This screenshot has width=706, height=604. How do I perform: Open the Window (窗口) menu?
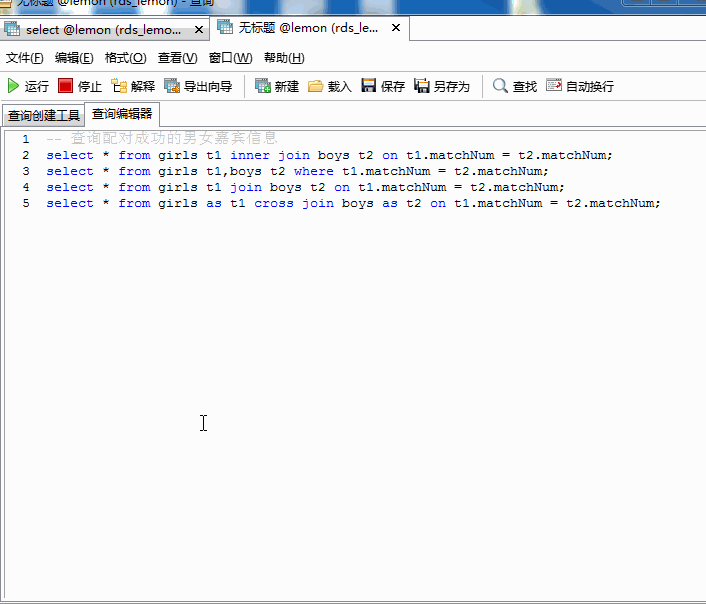click(230, 58)
